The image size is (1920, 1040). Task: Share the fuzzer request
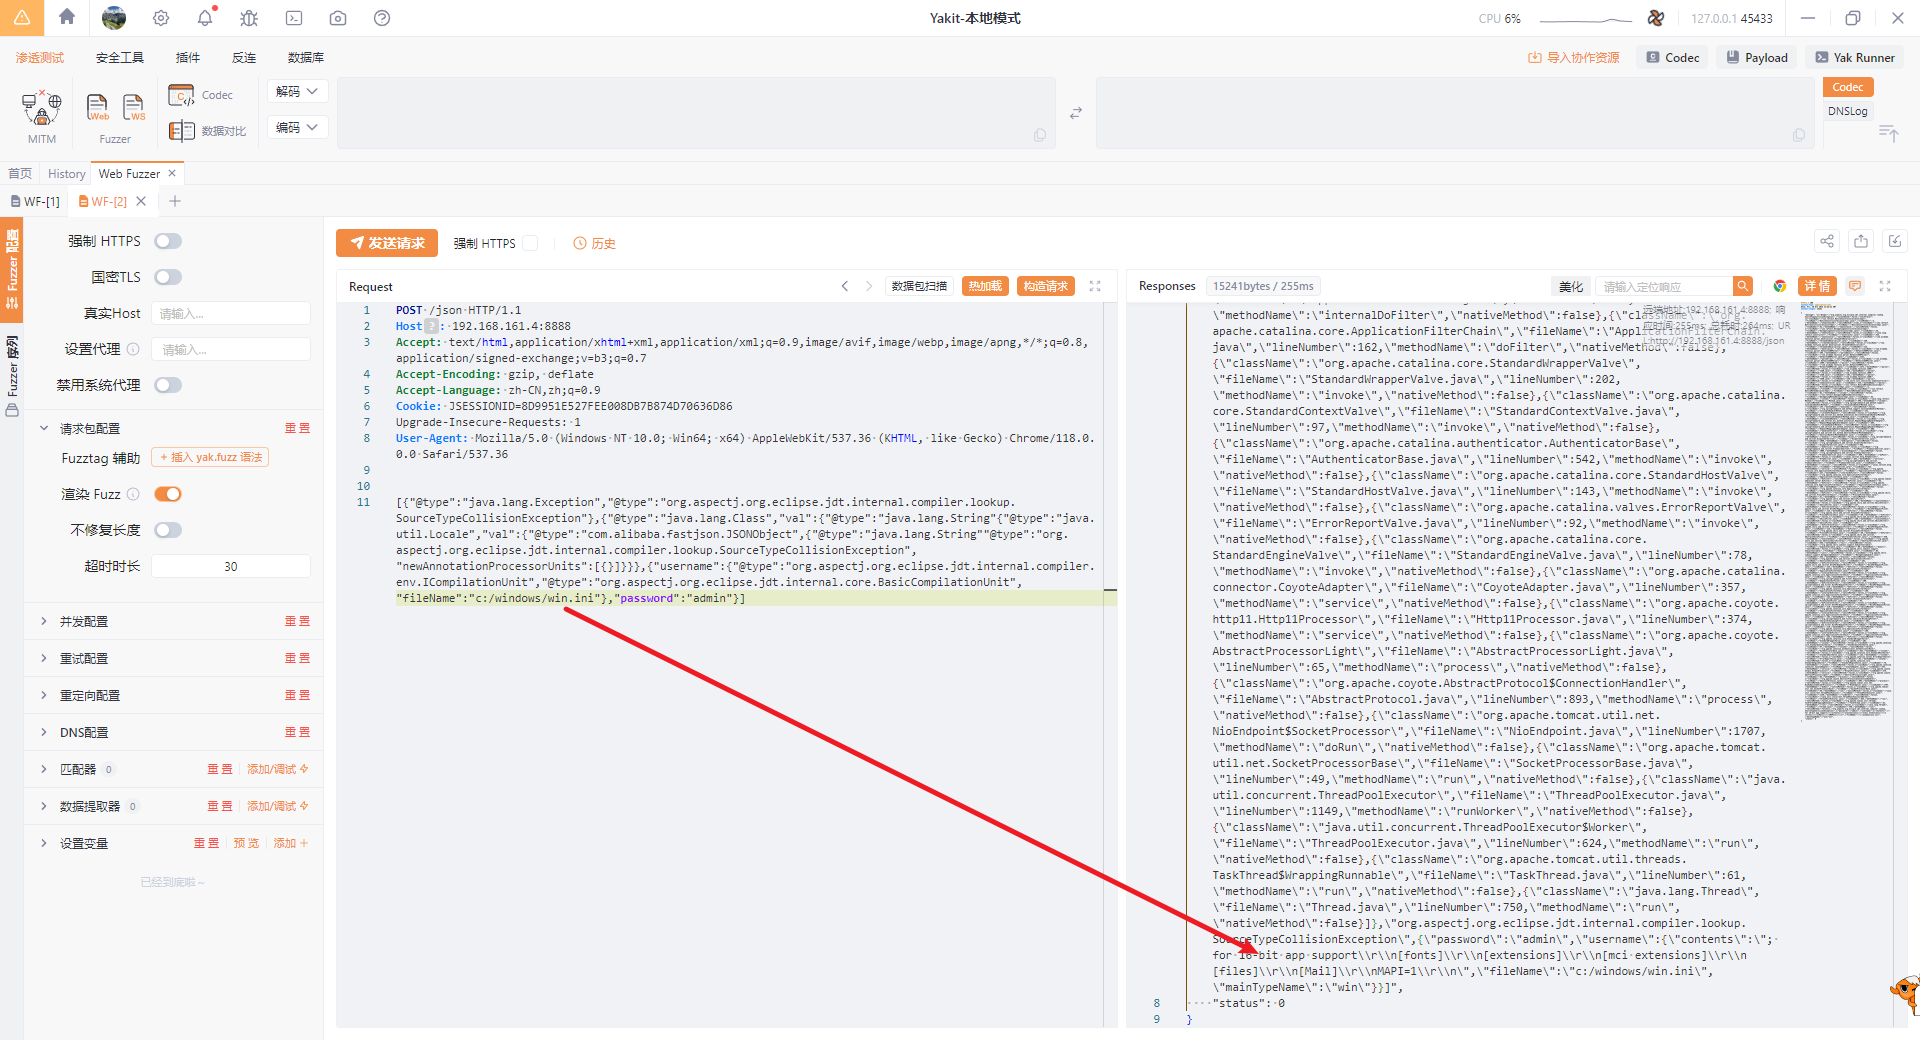click(x=1827, y=241)
